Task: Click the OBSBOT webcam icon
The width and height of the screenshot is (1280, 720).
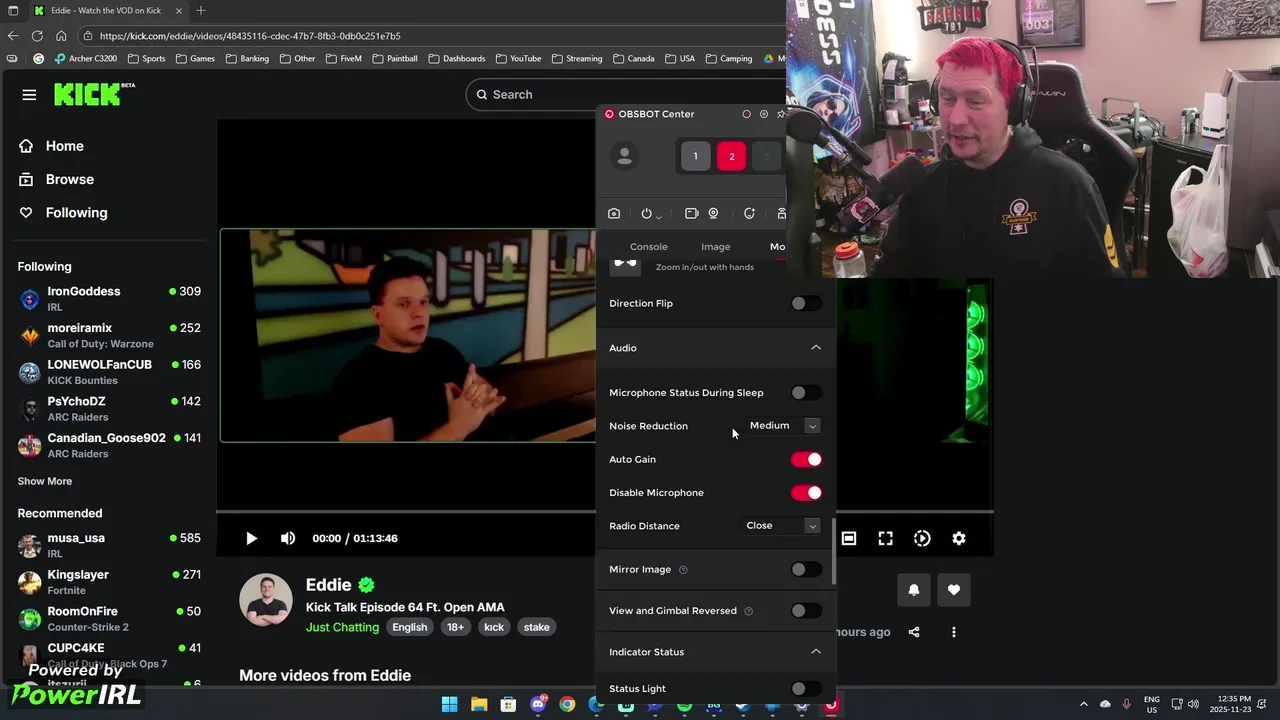Action: pyautogui.click(x=713, y=213)
